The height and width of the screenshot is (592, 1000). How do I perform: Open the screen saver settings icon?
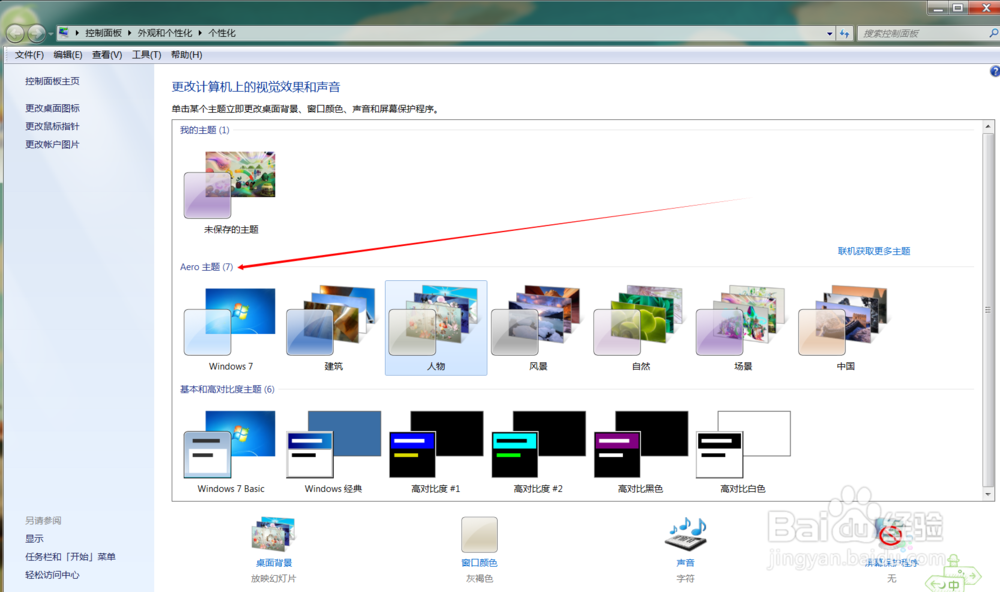[892, 535]
